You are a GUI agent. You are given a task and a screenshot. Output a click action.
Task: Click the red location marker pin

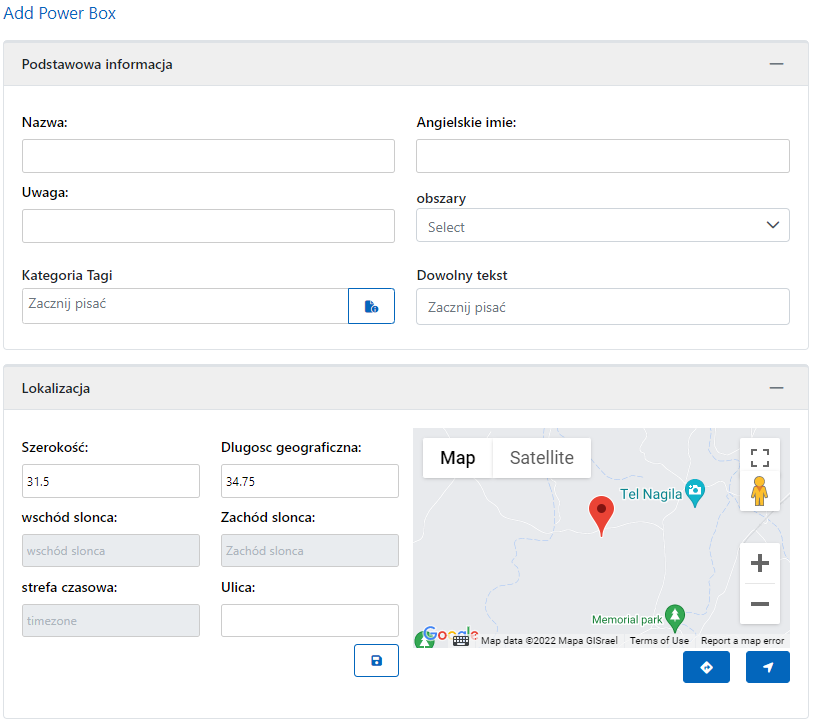[601, 514]
